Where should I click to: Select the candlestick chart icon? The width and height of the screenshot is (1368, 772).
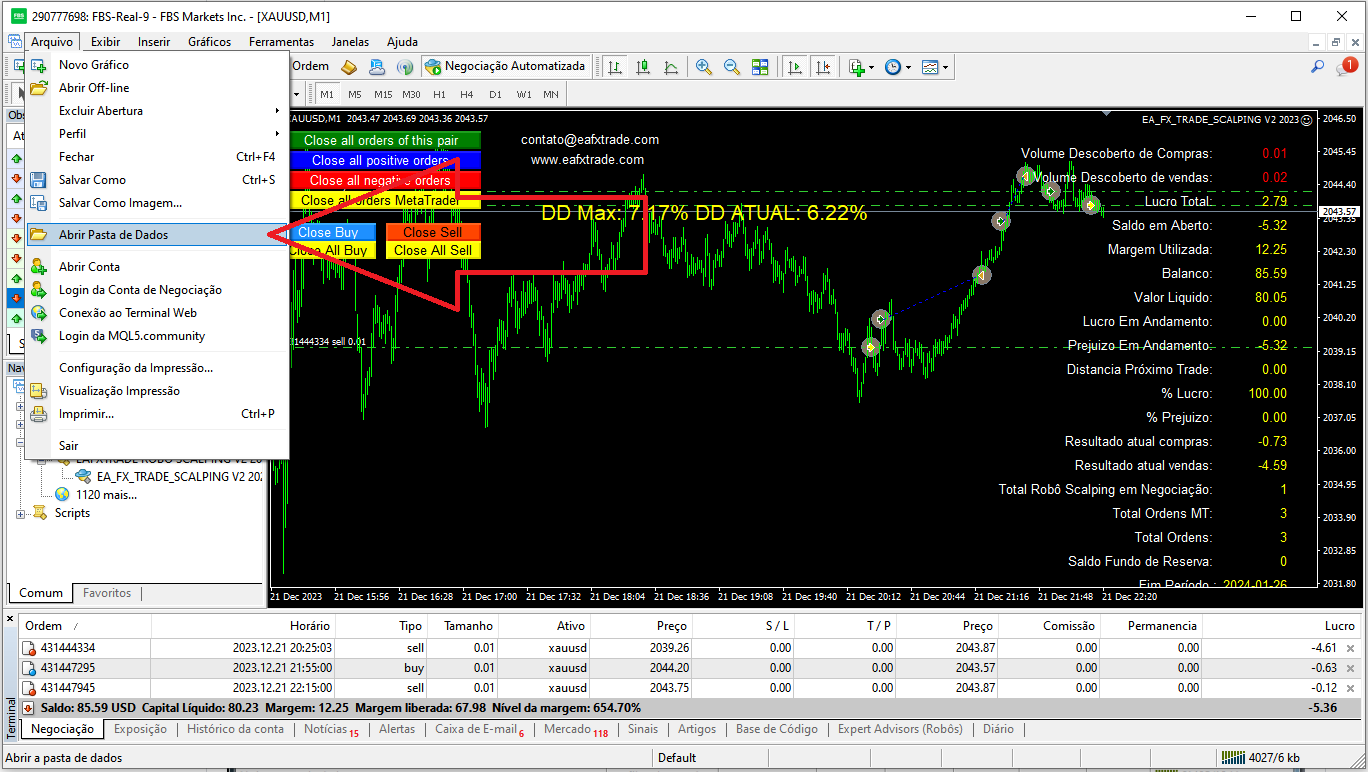point(643,67)
